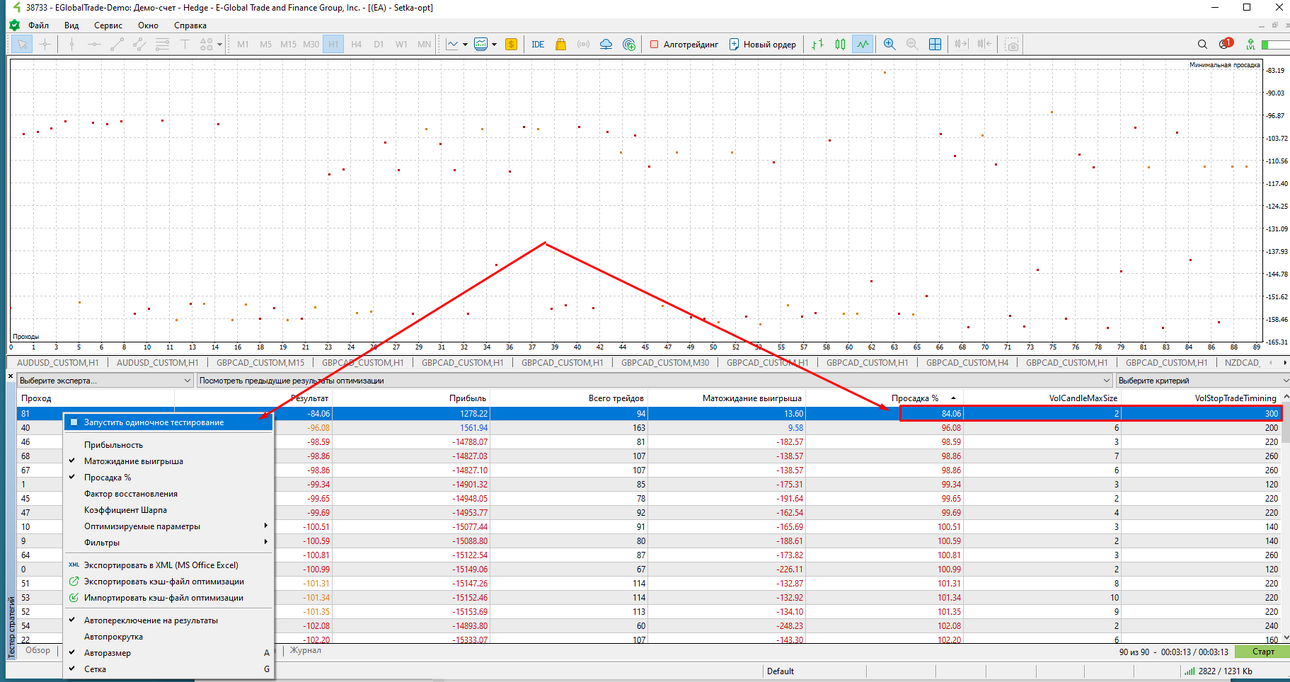Click the zoom out magnifier icon

(912, 44)
